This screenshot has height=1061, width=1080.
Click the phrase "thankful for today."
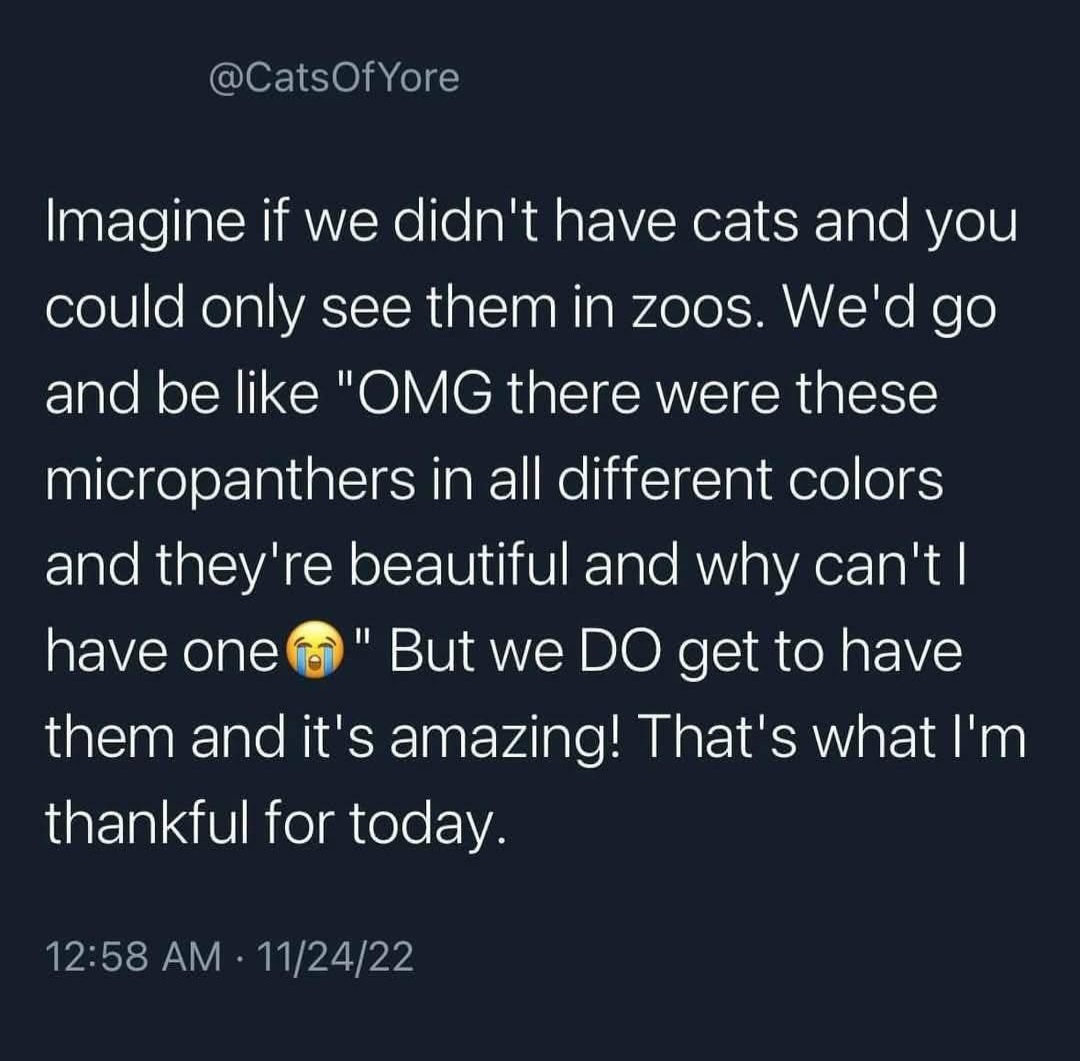click(x=270, y=826)
